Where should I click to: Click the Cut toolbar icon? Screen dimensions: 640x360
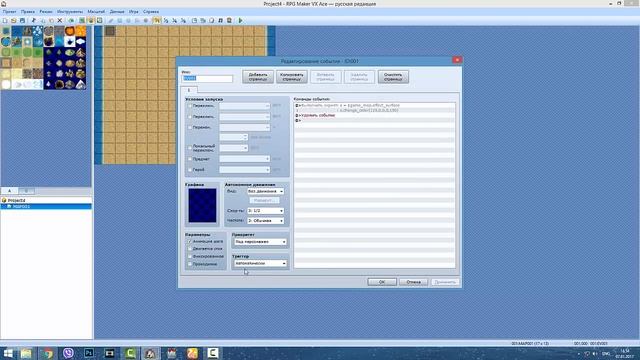pyautogui.click(x=34, y=20)
